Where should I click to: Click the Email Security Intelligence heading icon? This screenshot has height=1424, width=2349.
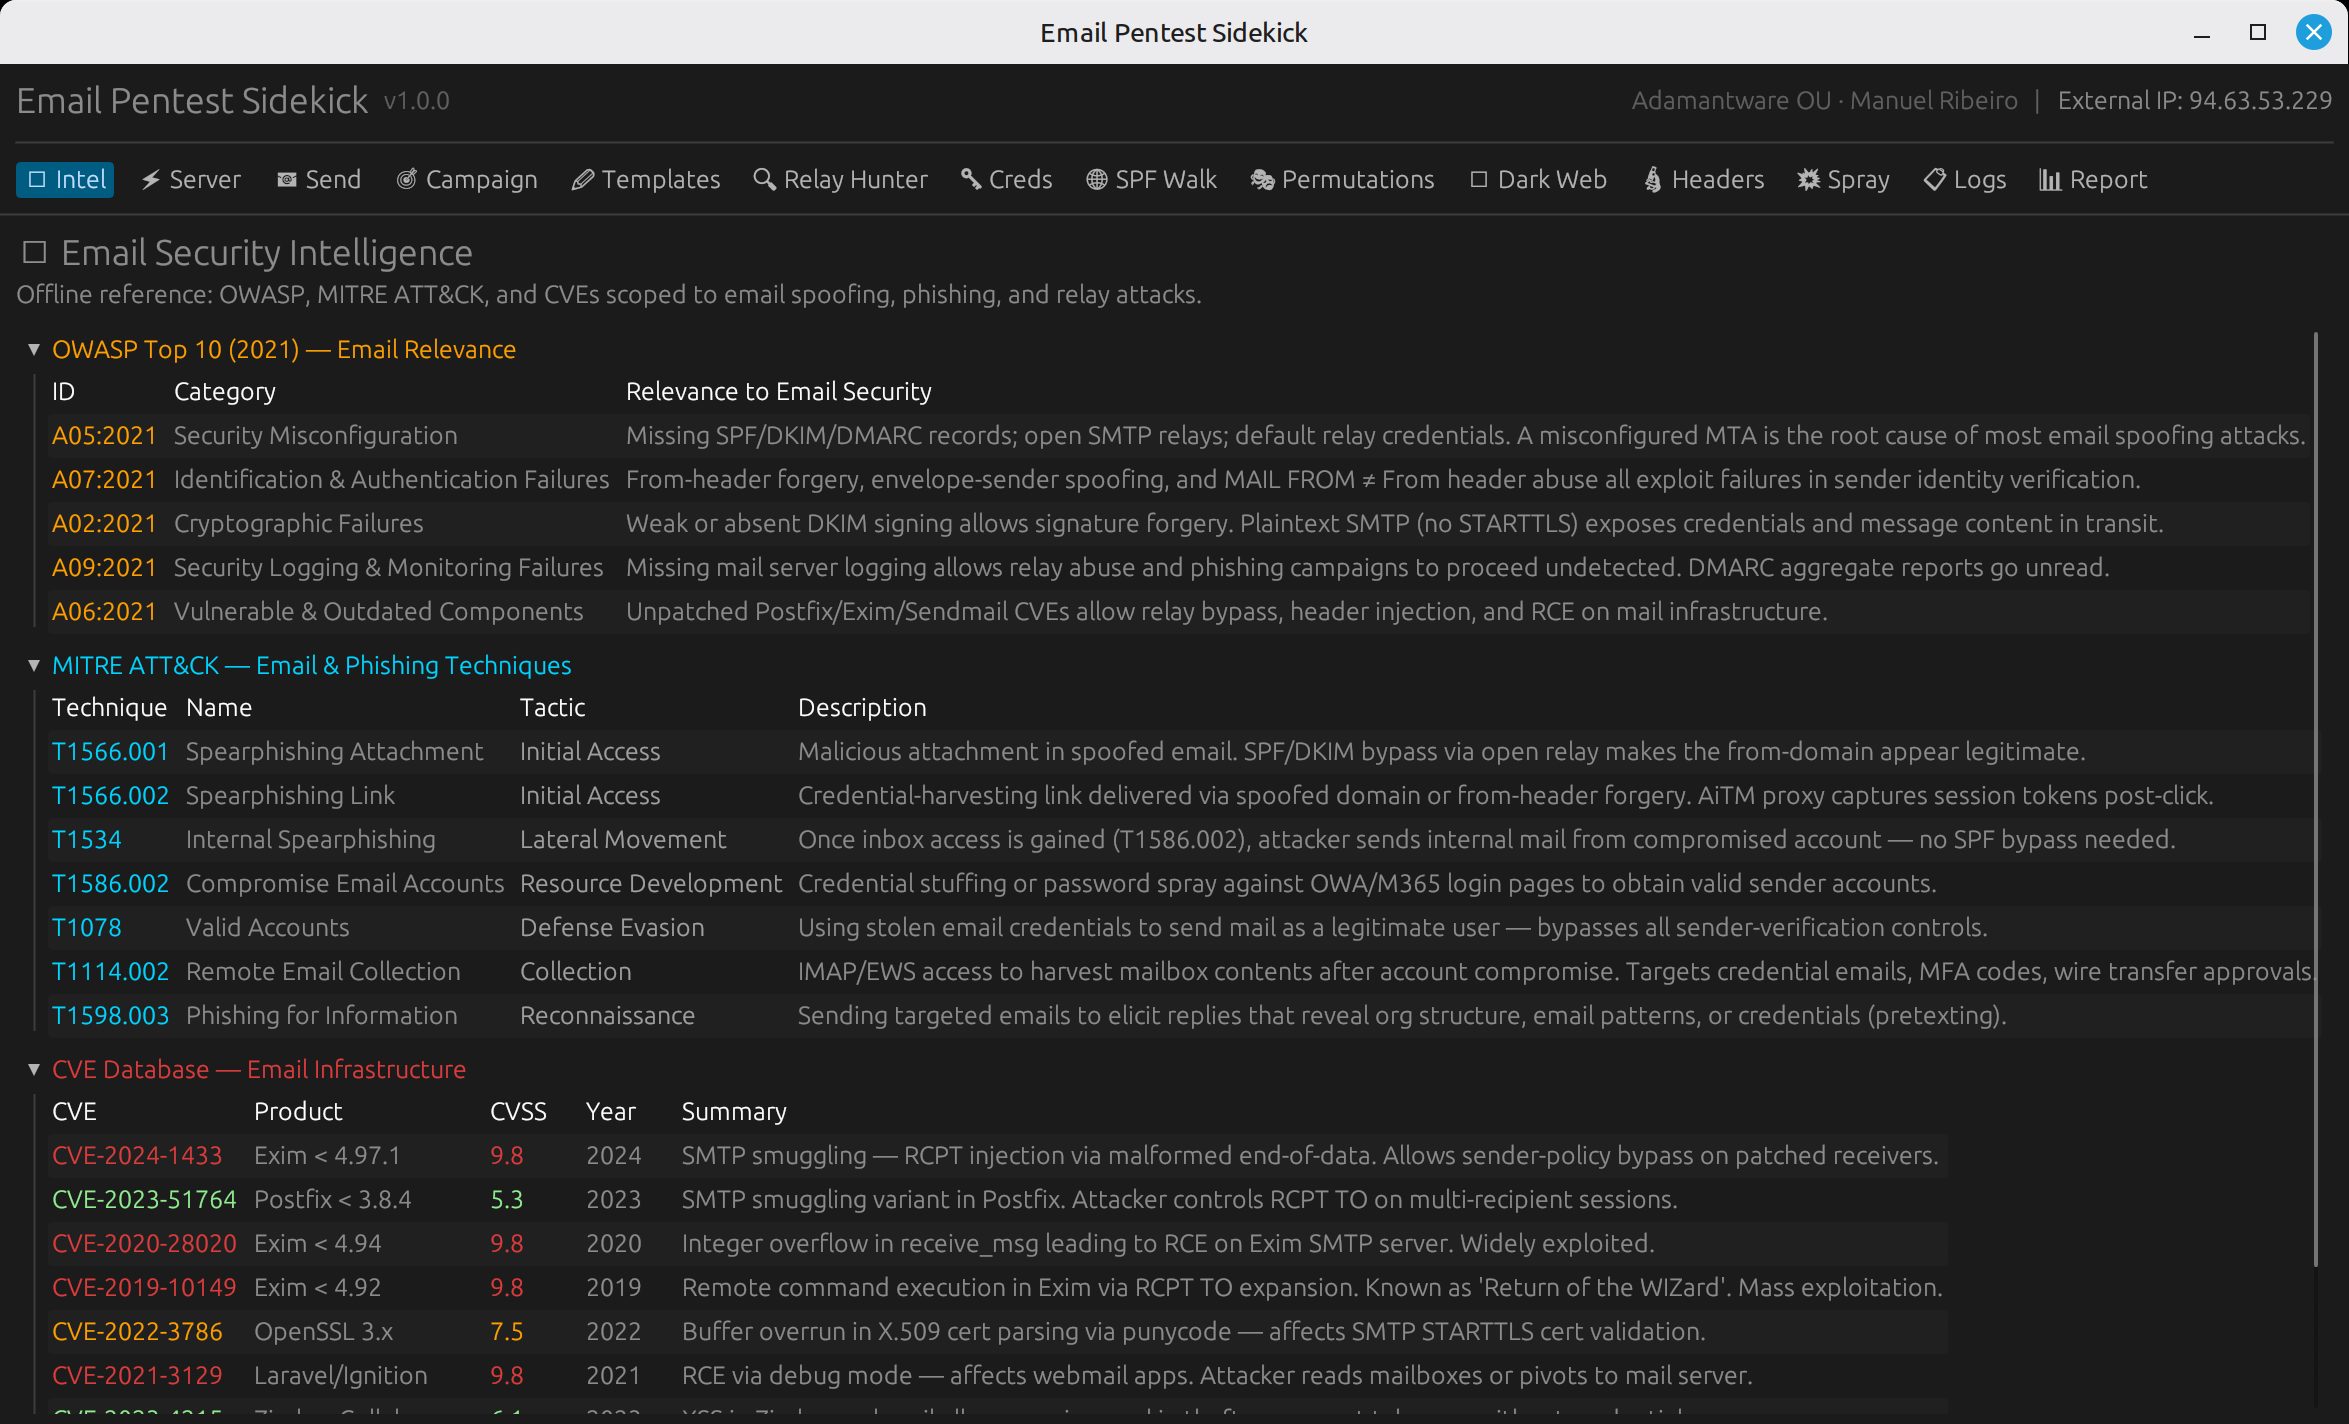pos(35,252)
